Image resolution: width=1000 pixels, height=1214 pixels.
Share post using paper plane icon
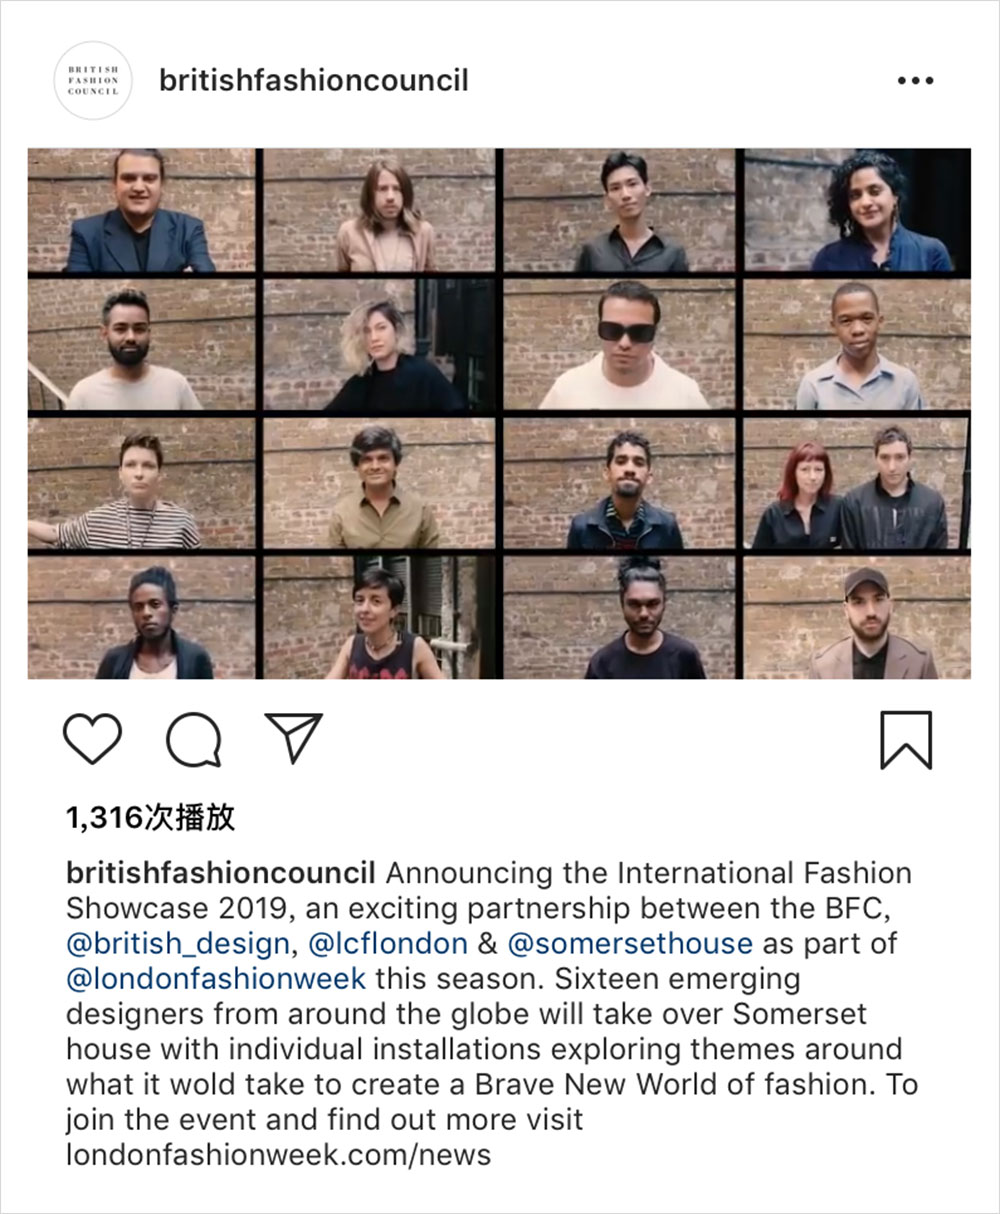[293, 738]
